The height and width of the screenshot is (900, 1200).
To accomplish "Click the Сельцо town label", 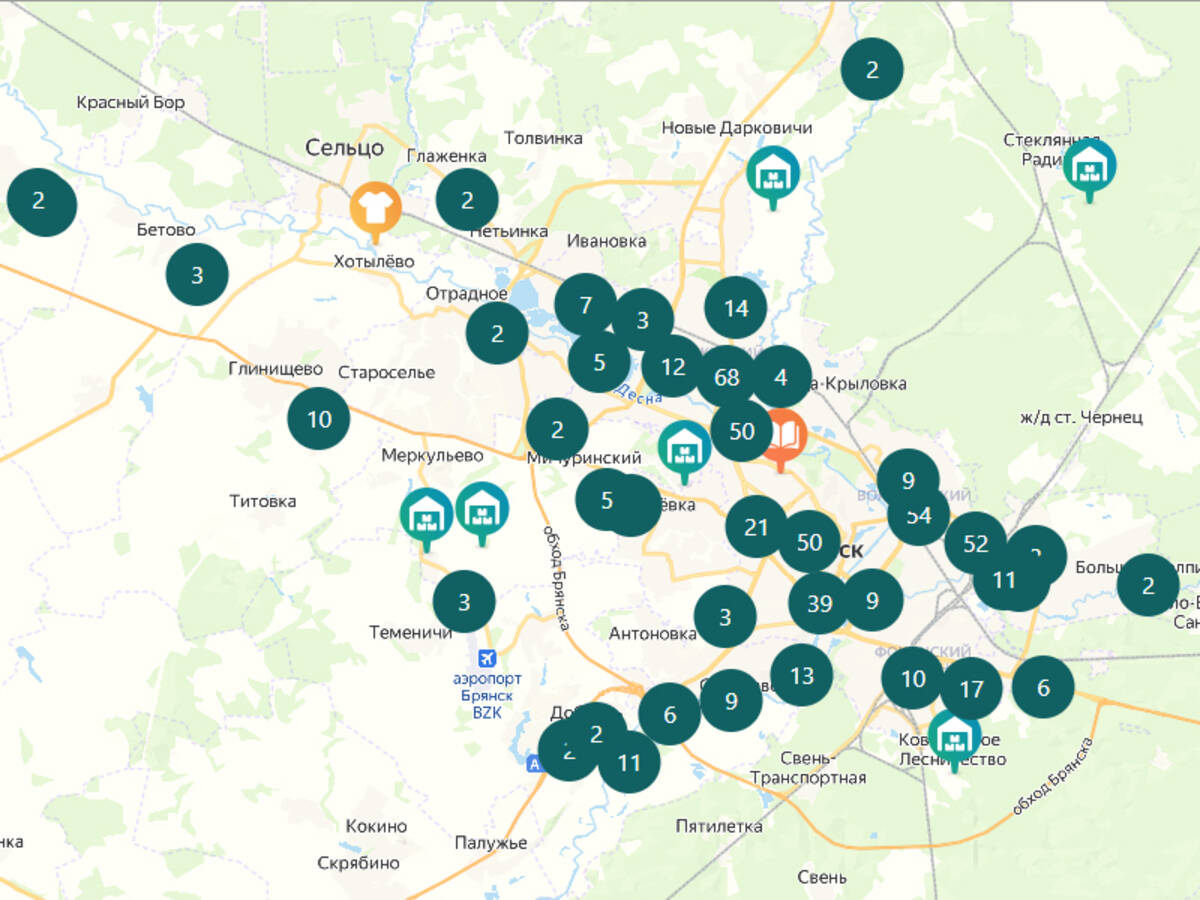I will pyautogui.click(x=344, y=148).
